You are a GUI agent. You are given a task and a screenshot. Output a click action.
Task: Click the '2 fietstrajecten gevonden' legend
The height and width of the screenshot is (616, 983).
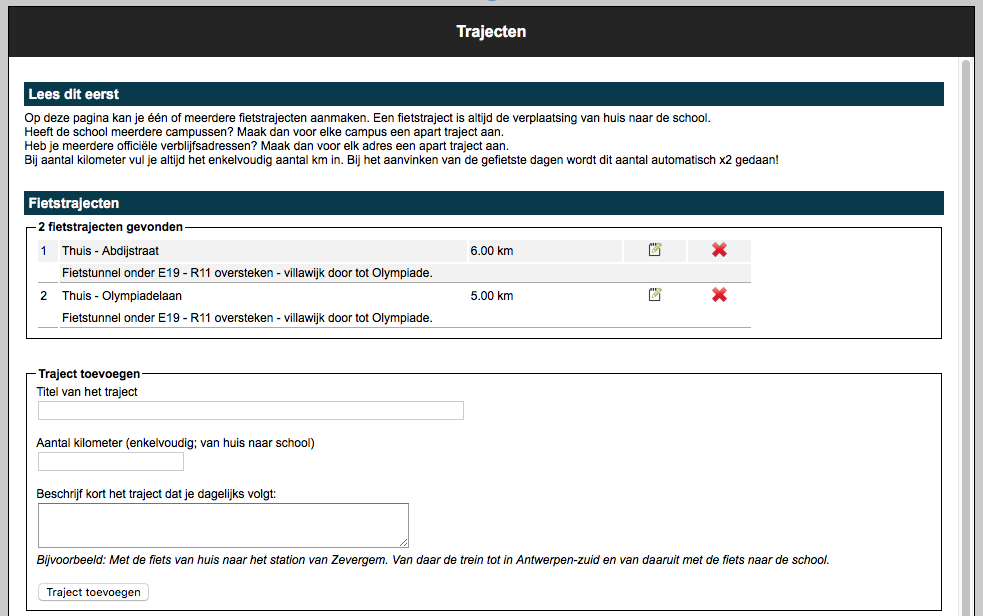click(110, 227)
